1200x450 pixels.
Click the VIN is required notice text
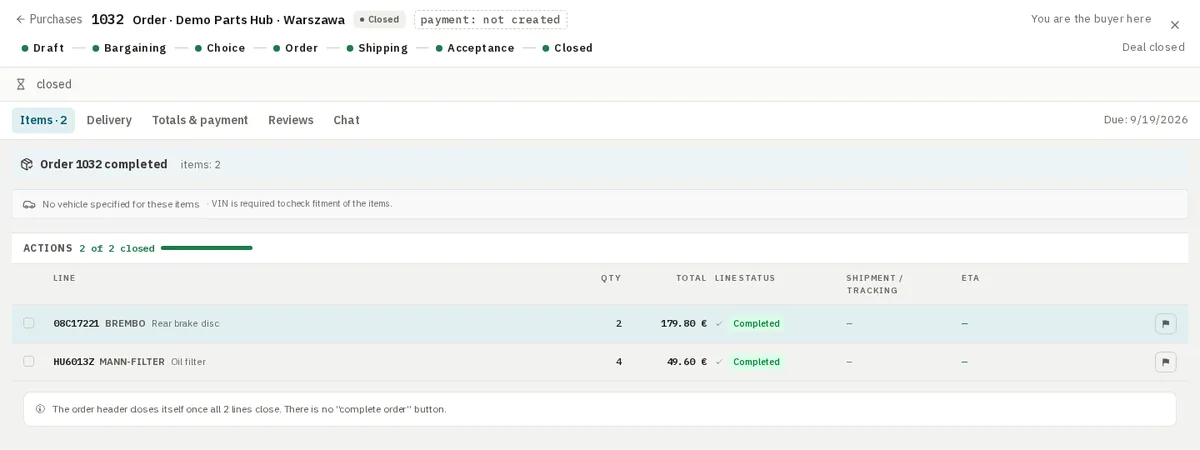pos(302,204)
